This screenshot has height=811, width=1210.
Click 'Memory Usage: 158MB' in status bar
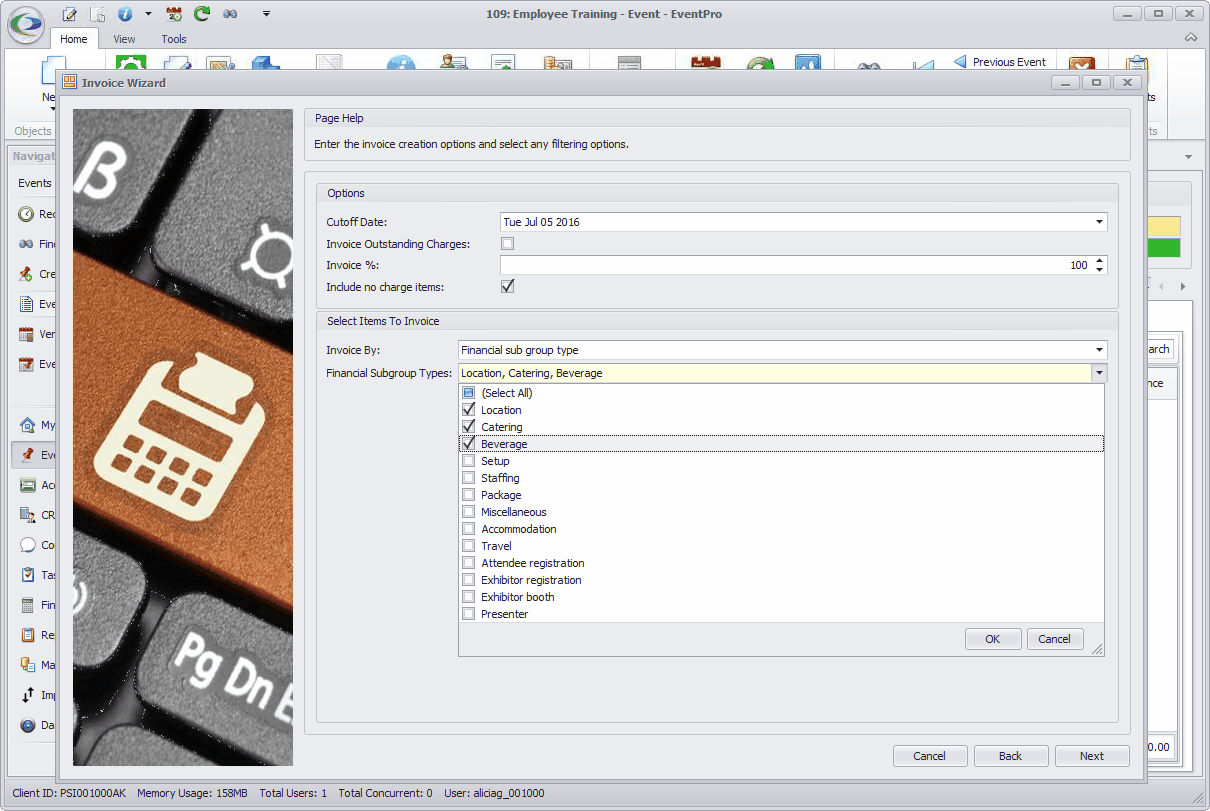click(192, 793)
